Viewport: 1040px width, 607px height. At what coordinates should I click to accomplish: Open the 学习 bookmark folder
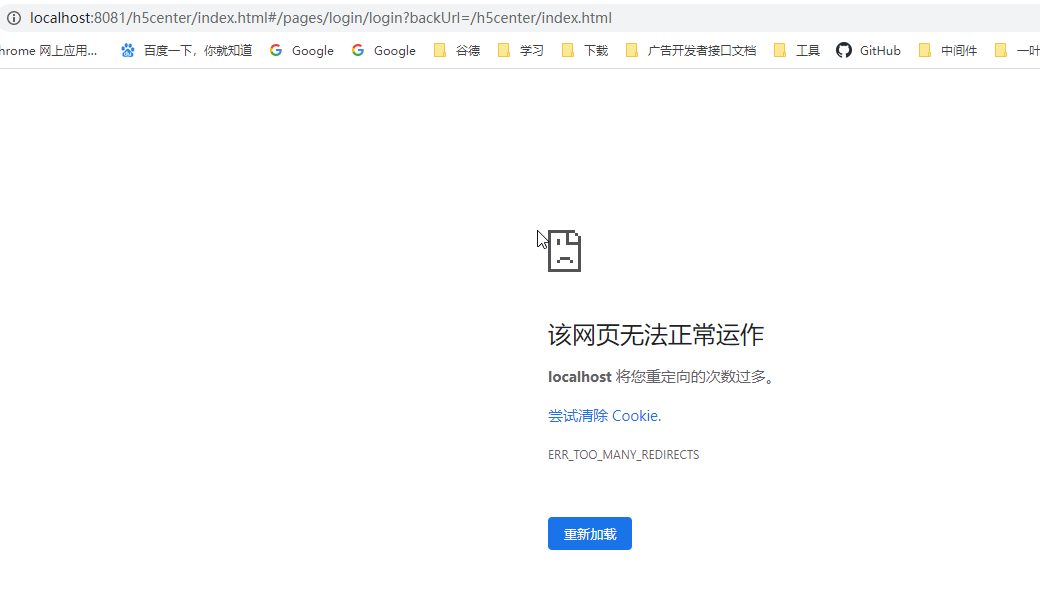click(521, 50)
